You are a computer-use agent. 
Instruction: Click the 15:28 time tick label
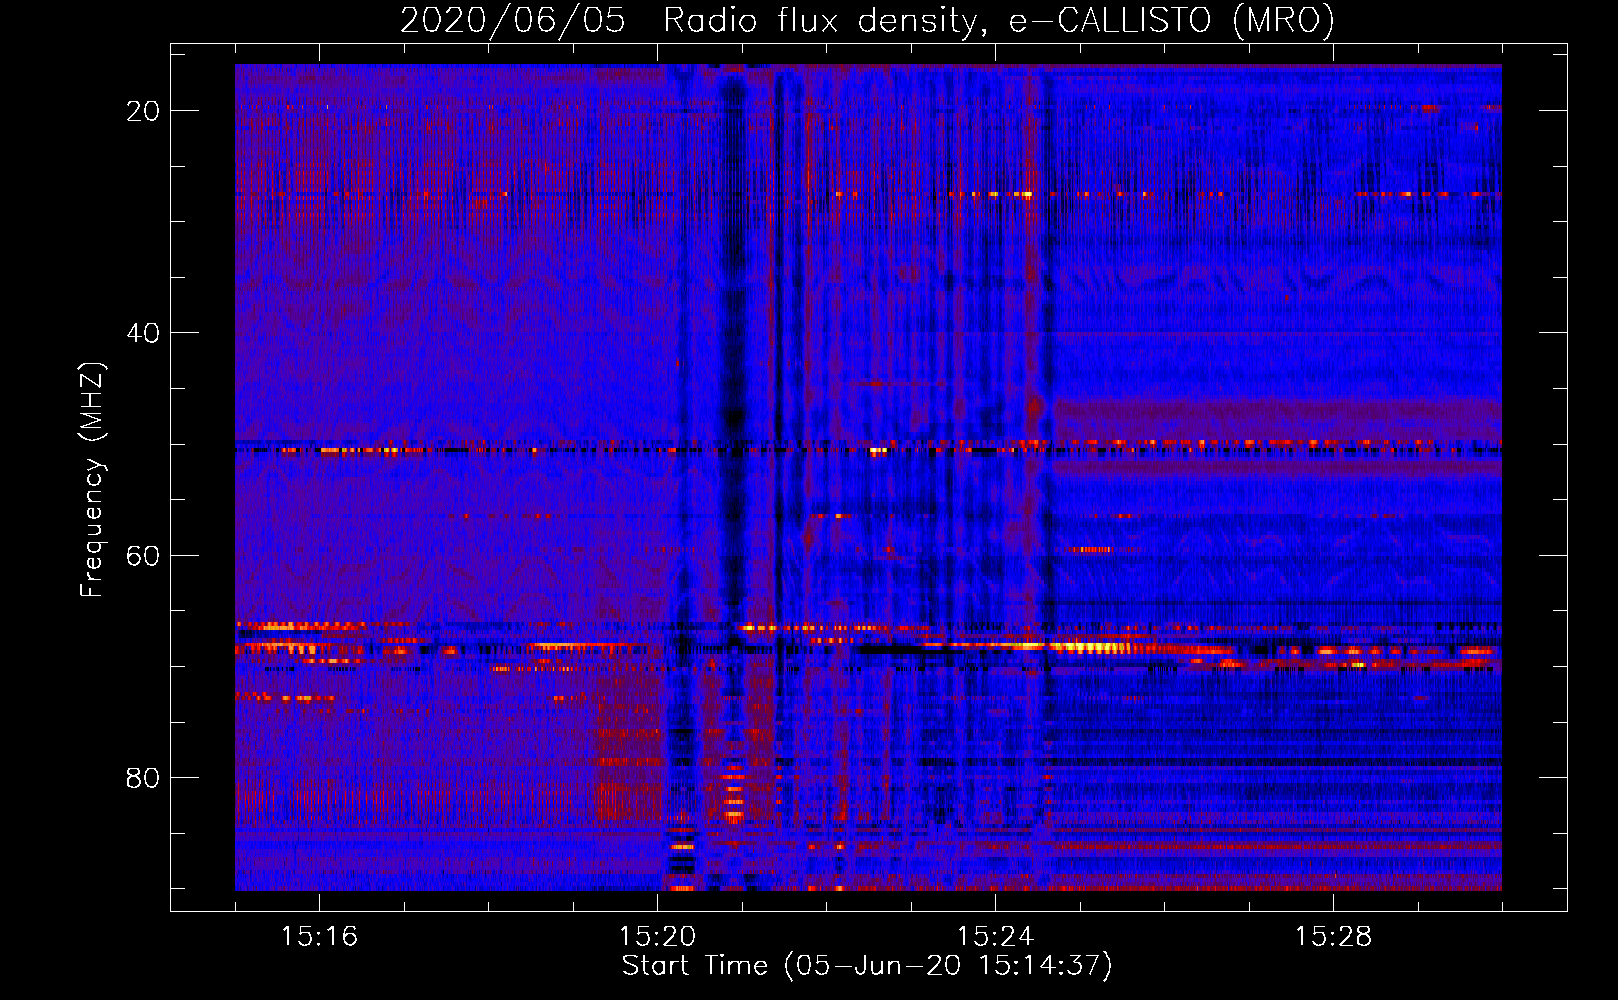(x=1333, y=936)
